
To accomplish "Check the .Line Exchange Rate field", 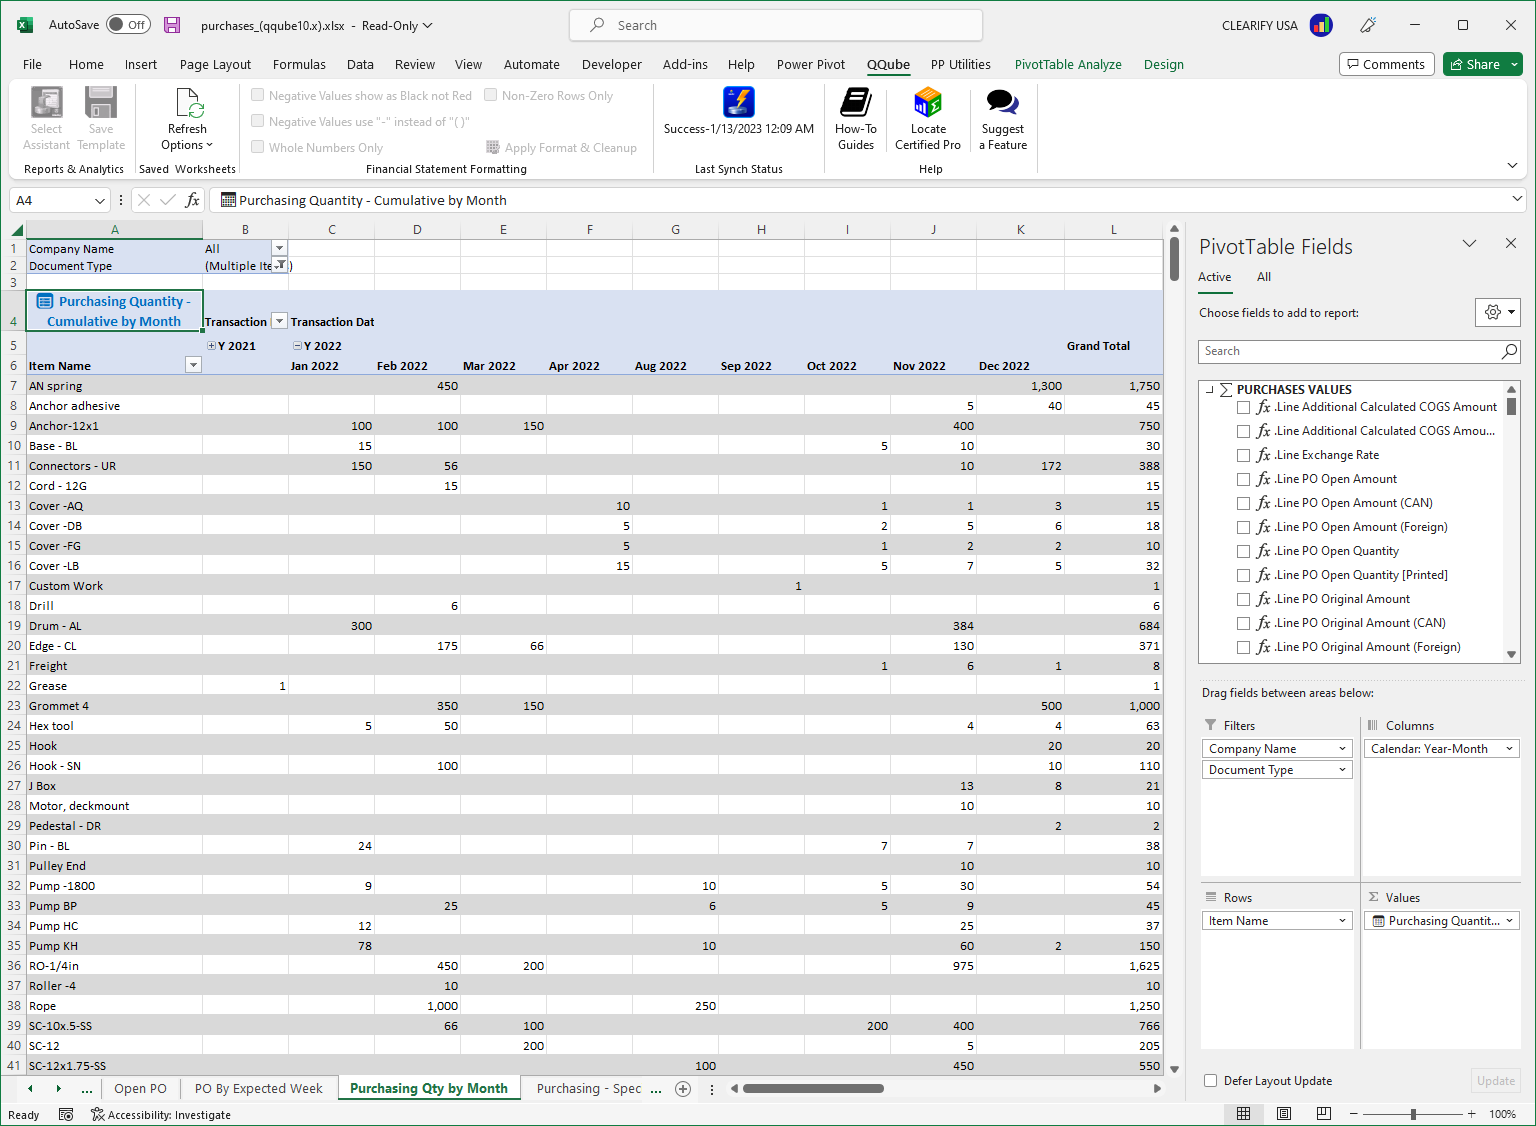I will click(1243, 455).
